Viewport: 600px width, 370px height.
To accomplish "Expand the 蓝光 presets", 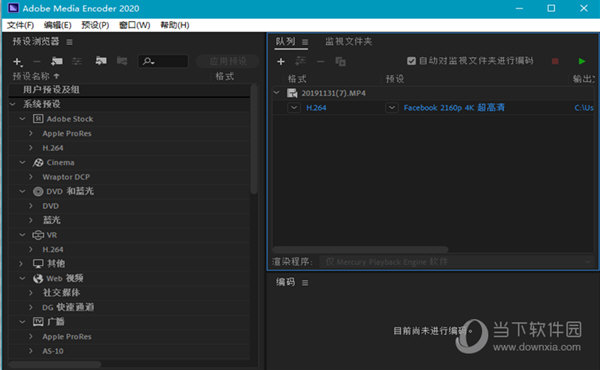I will coord(31,220).
